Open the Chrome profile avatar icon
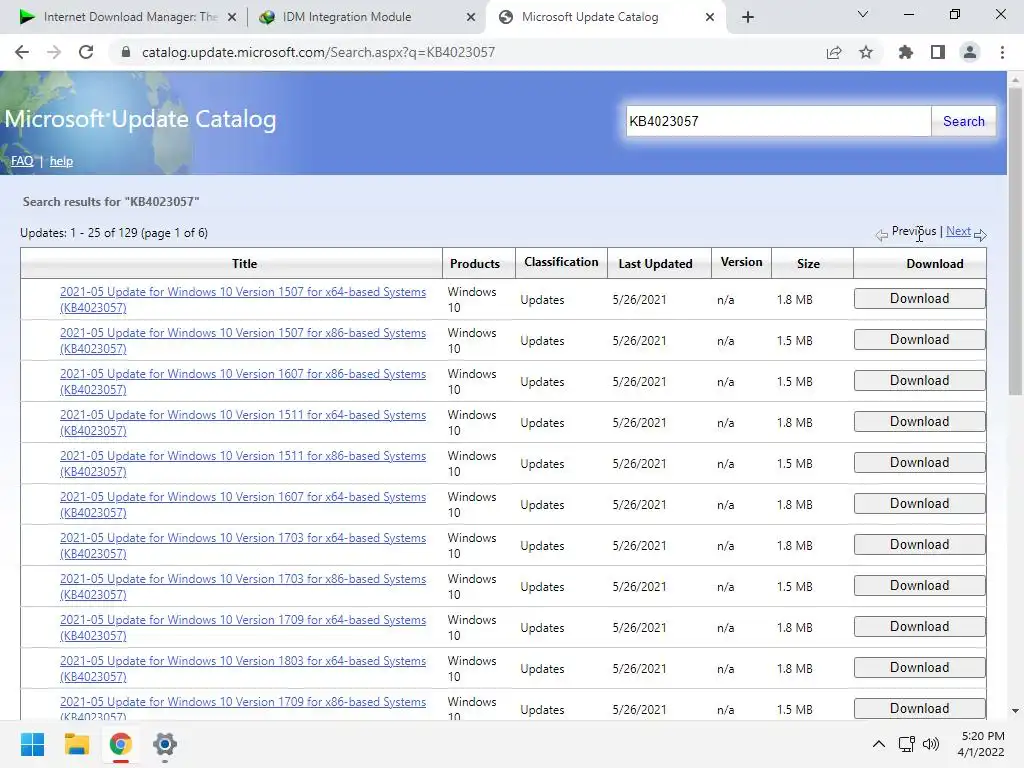The image size is (1024, 768). click(970, 52)
